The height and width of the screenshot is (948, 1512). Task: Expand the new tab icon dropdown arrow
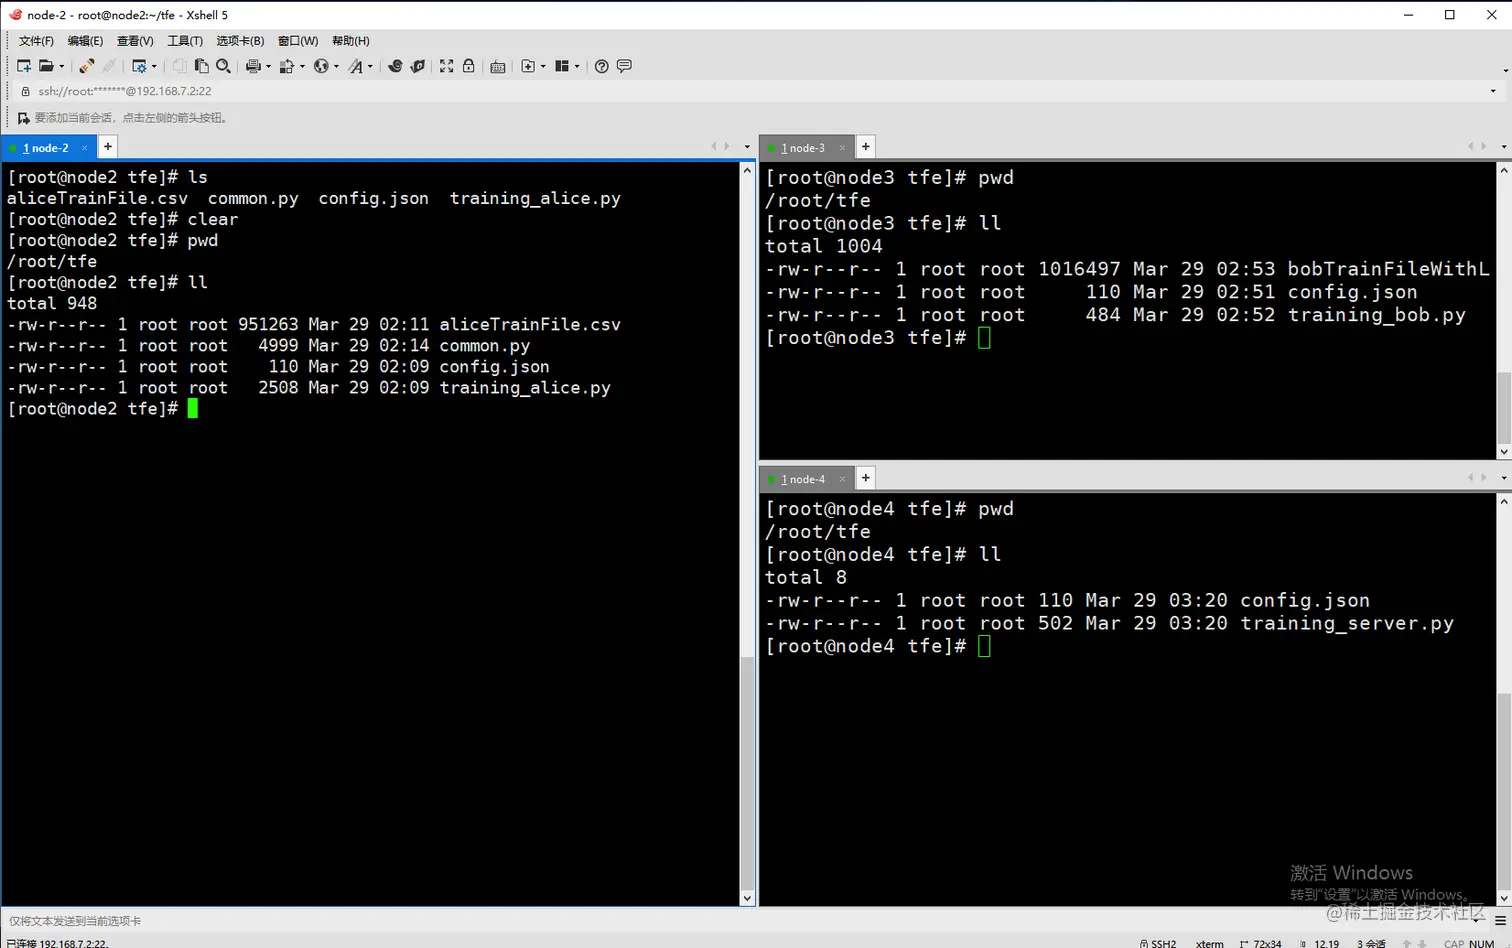click(x=543, y=67)
